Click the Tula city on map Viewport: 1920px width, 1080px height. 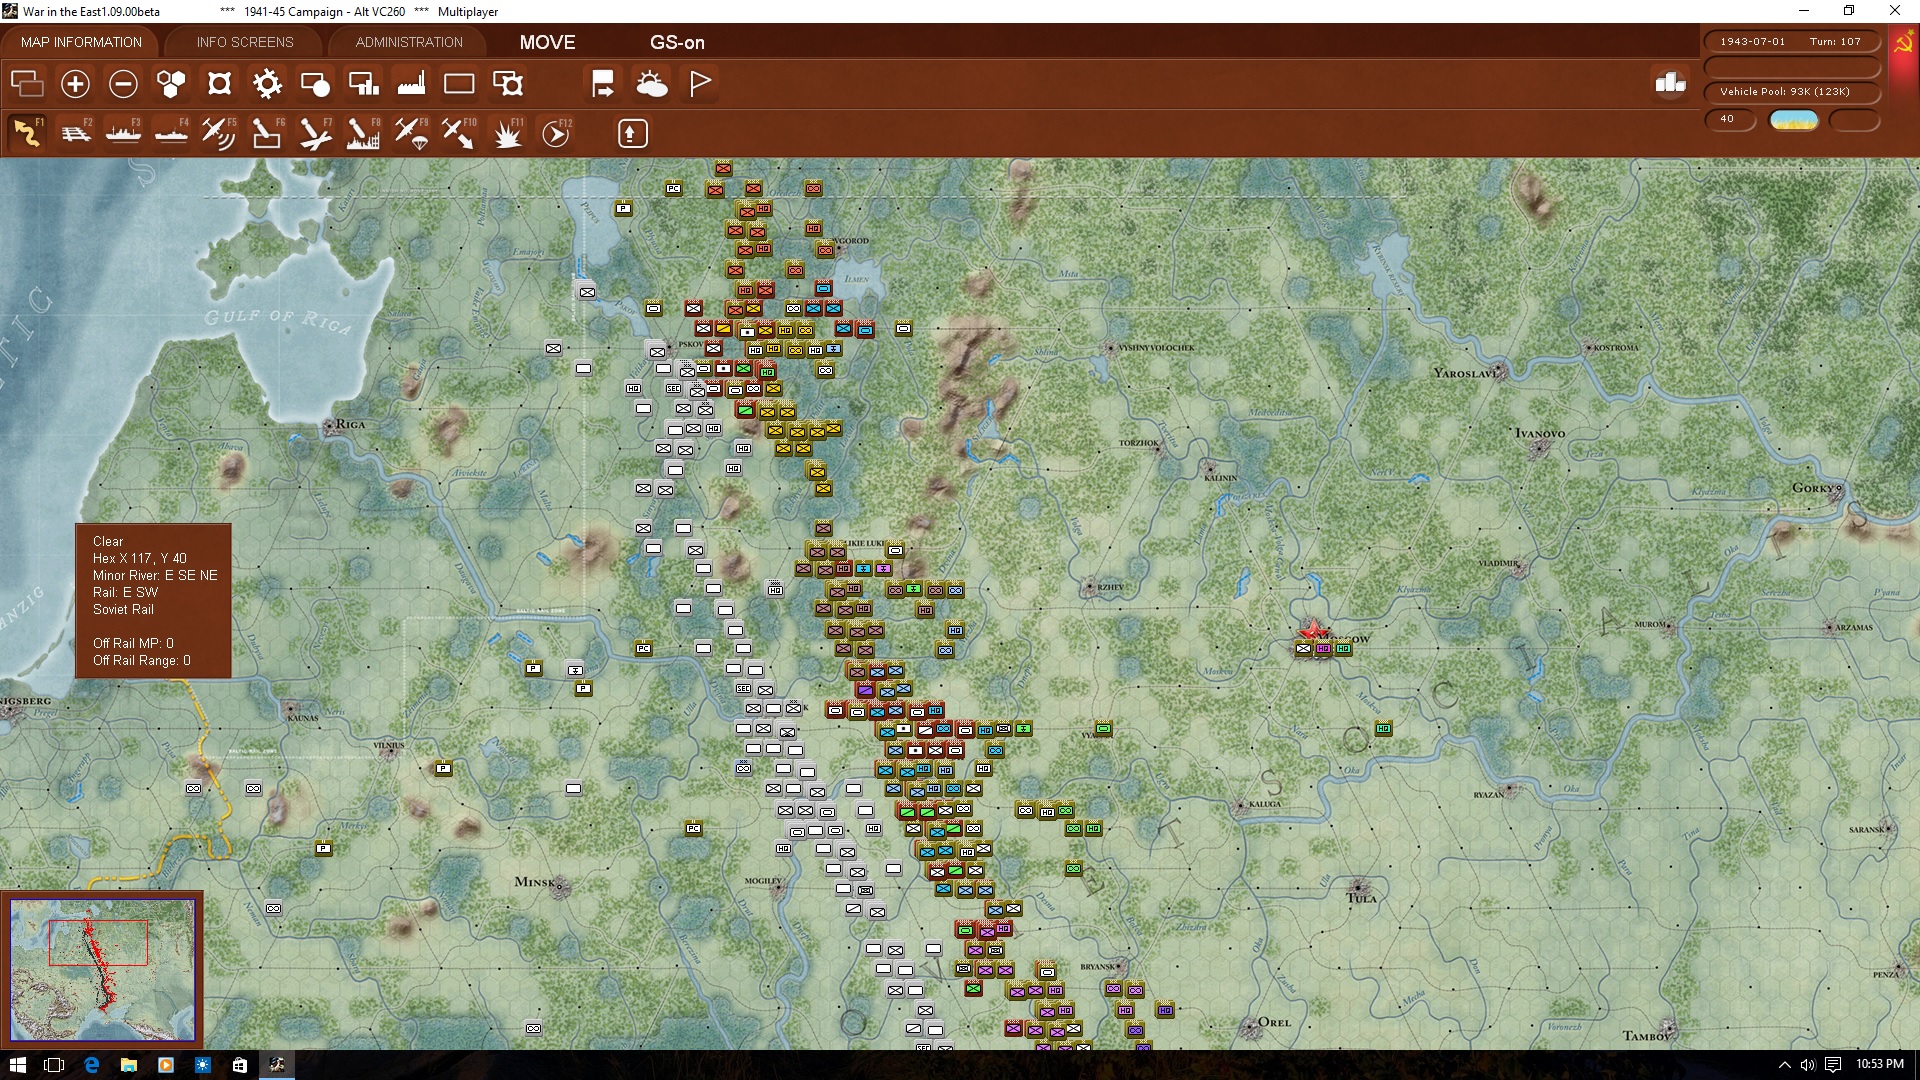pyautogui.click(x=1359, y=887)
